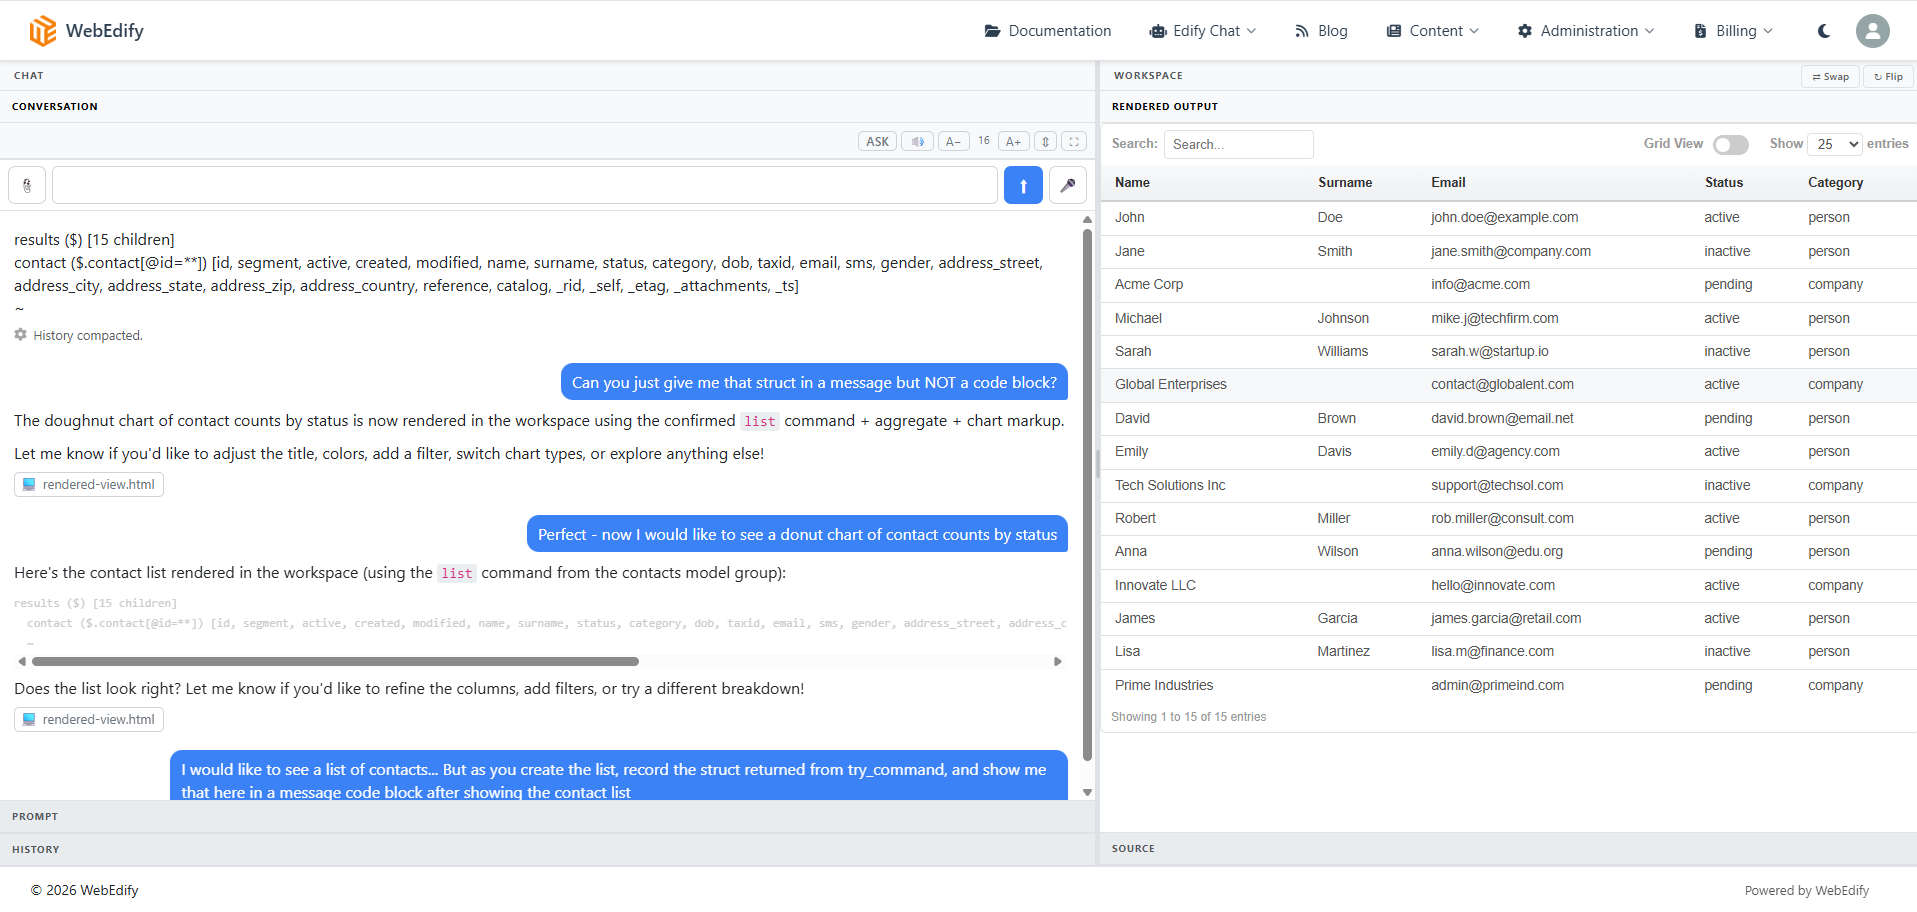Click the chat vertical scrollbar

(1087, 495)
